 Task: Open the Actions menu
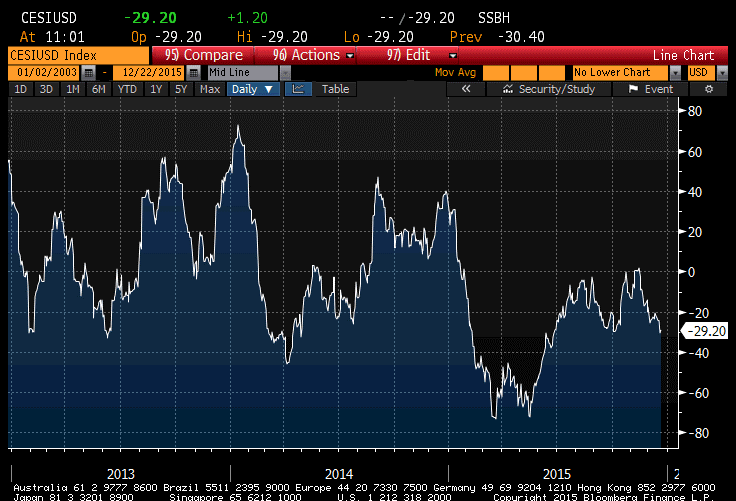pyautogui.click(x=307, y=55)
